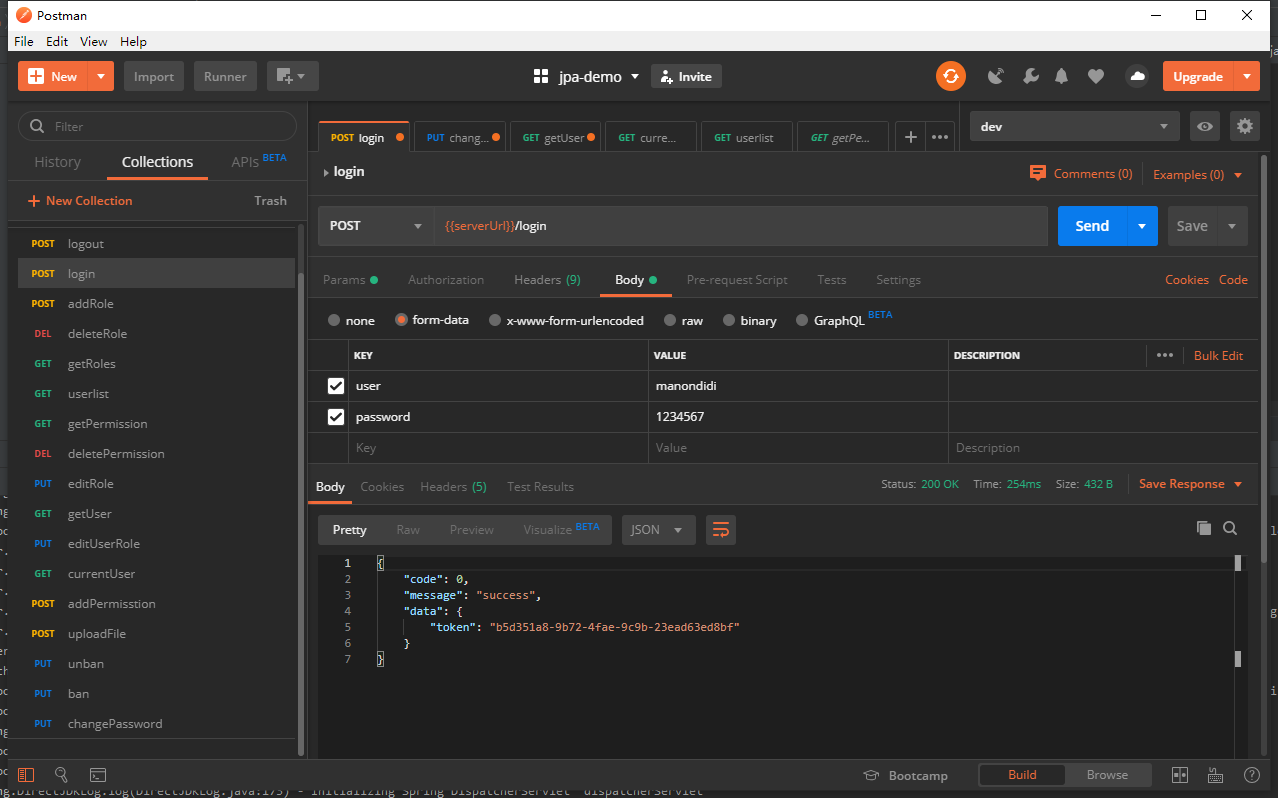This screenshot has width=1278, height=798.
Task: Open the JSON format dropdown
Action: tap(658, 530)
